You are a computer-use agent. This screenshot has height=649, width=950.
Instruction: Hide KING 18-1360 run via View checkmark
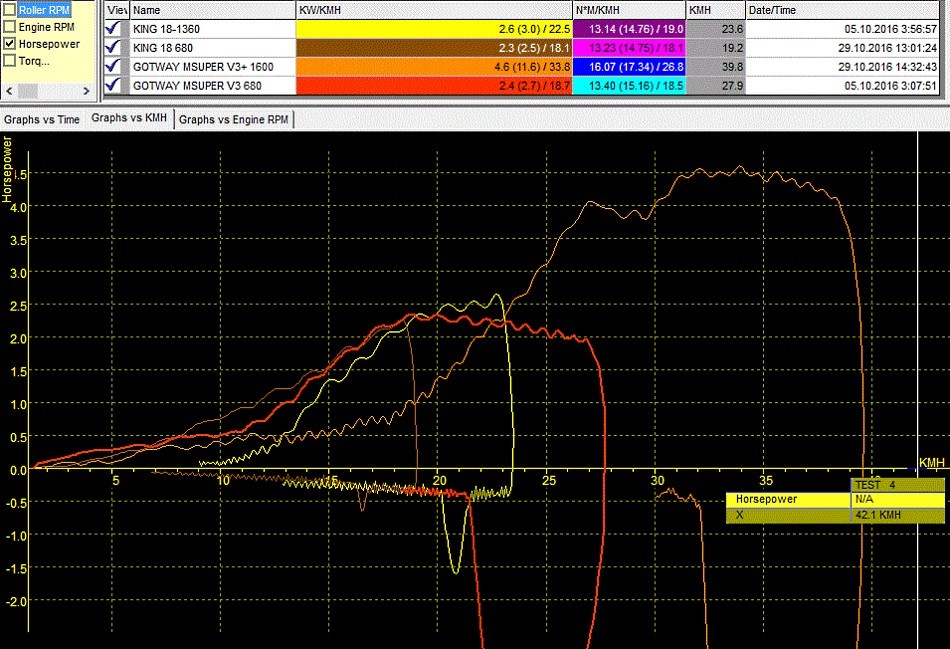113,29
